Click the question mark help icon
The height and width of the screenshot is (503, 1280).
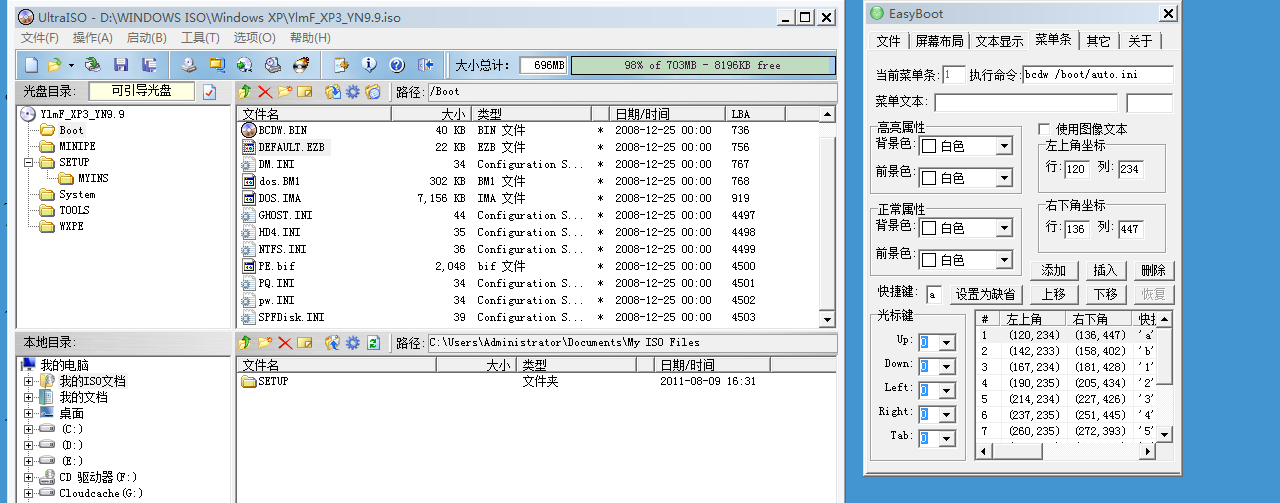397,65
